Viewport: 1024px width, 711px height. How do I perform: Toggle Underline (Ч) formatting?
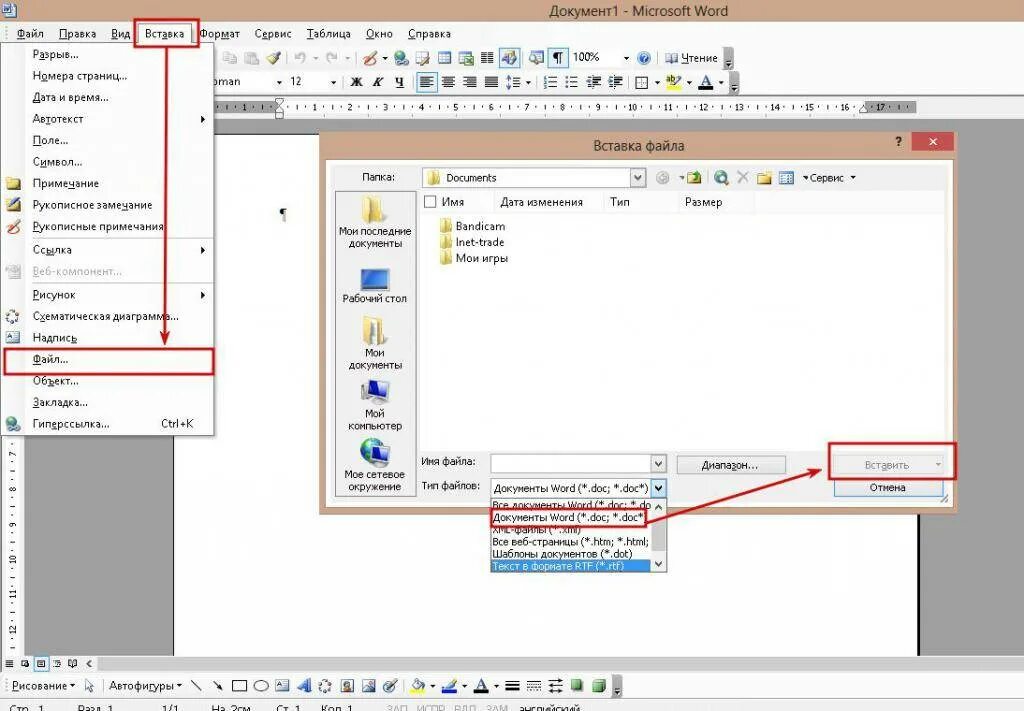click(x=400, y=82)
